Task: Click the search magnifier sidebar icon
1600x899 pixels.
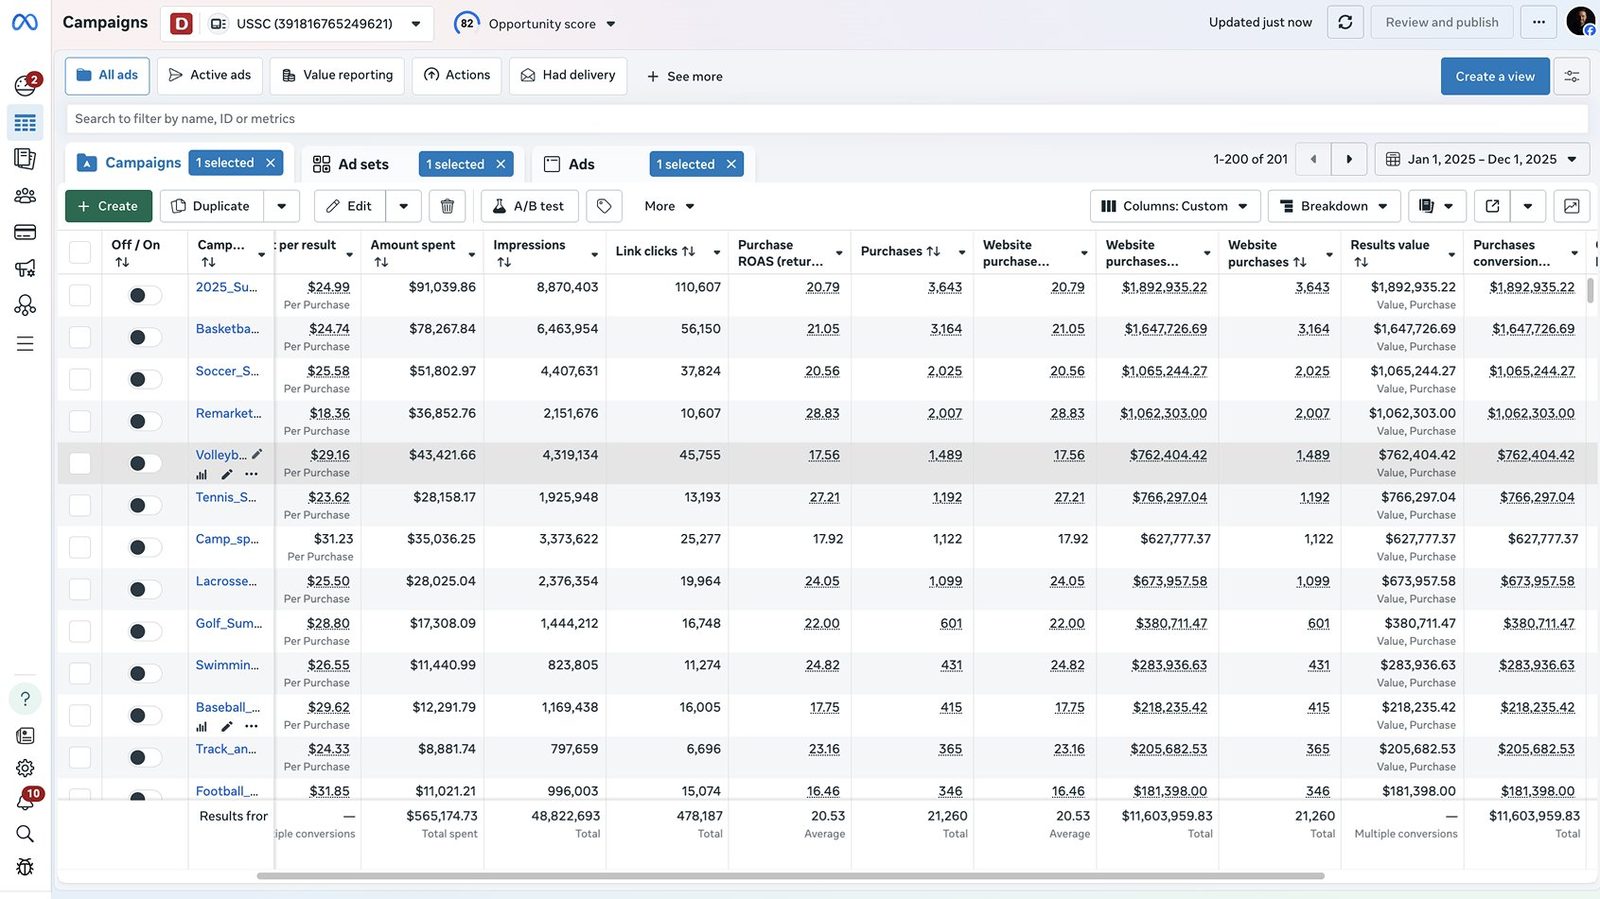Action: coord(25,834)
